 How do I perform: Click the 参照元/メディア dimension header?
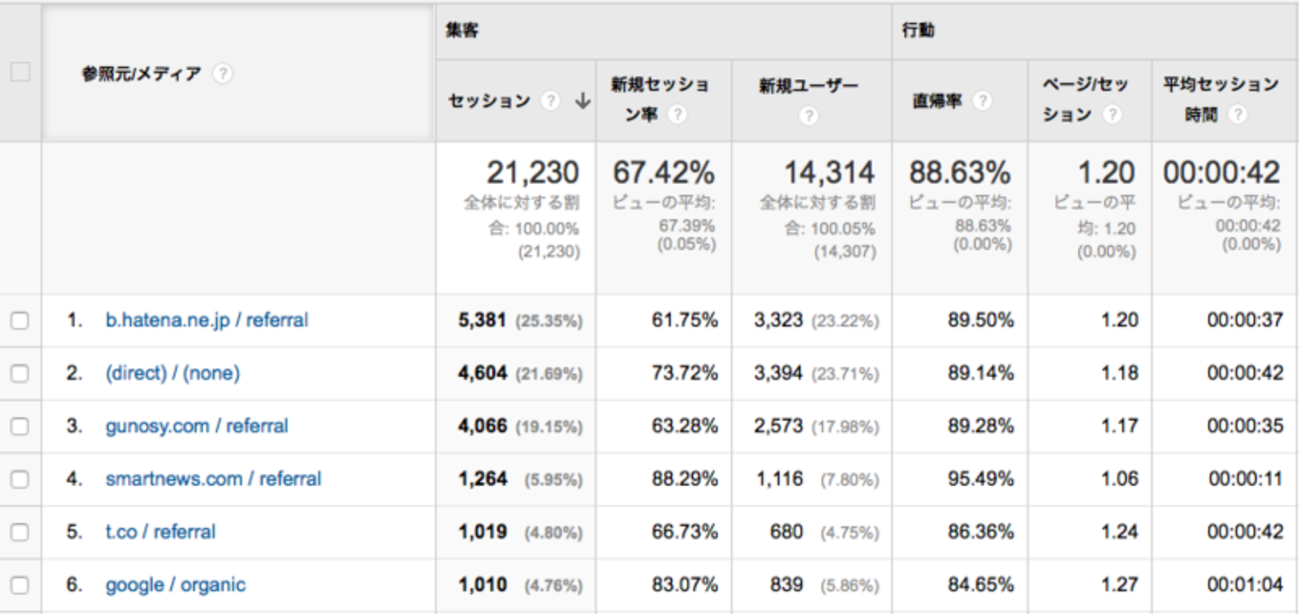141,74
